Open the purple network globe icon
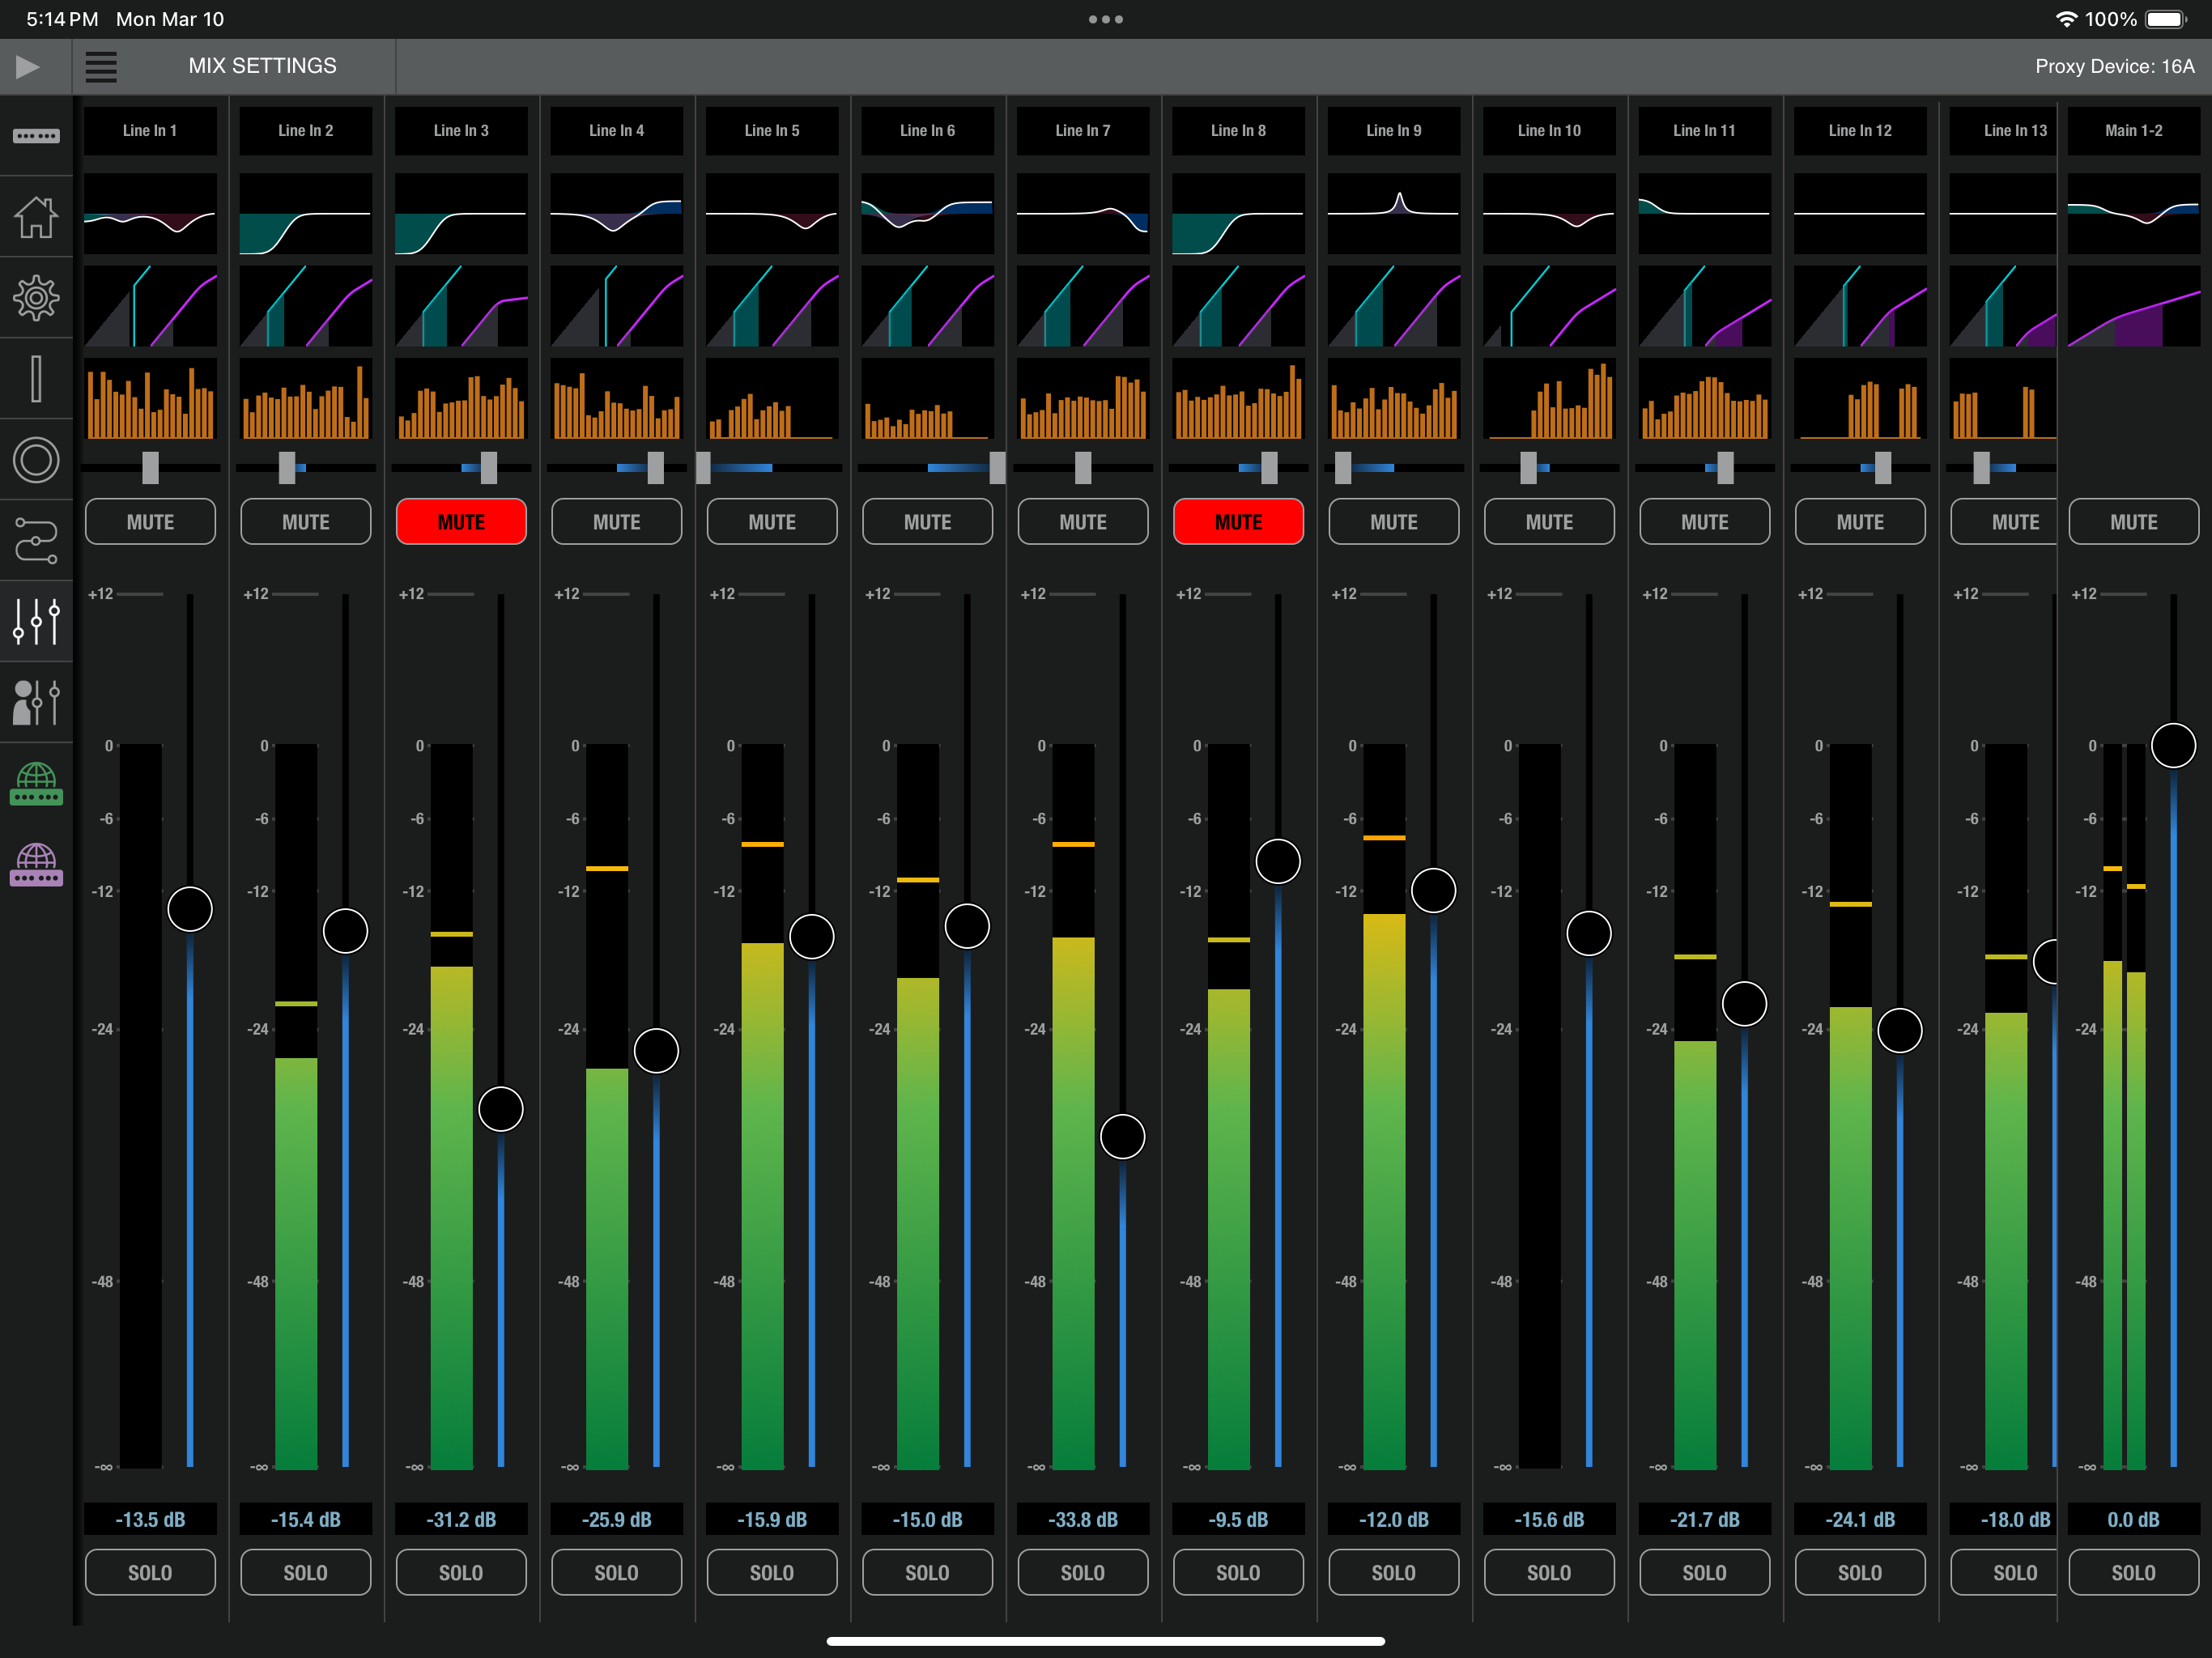The height and width of the screenshot is (1658, 2212). click(x=36, y=864)
